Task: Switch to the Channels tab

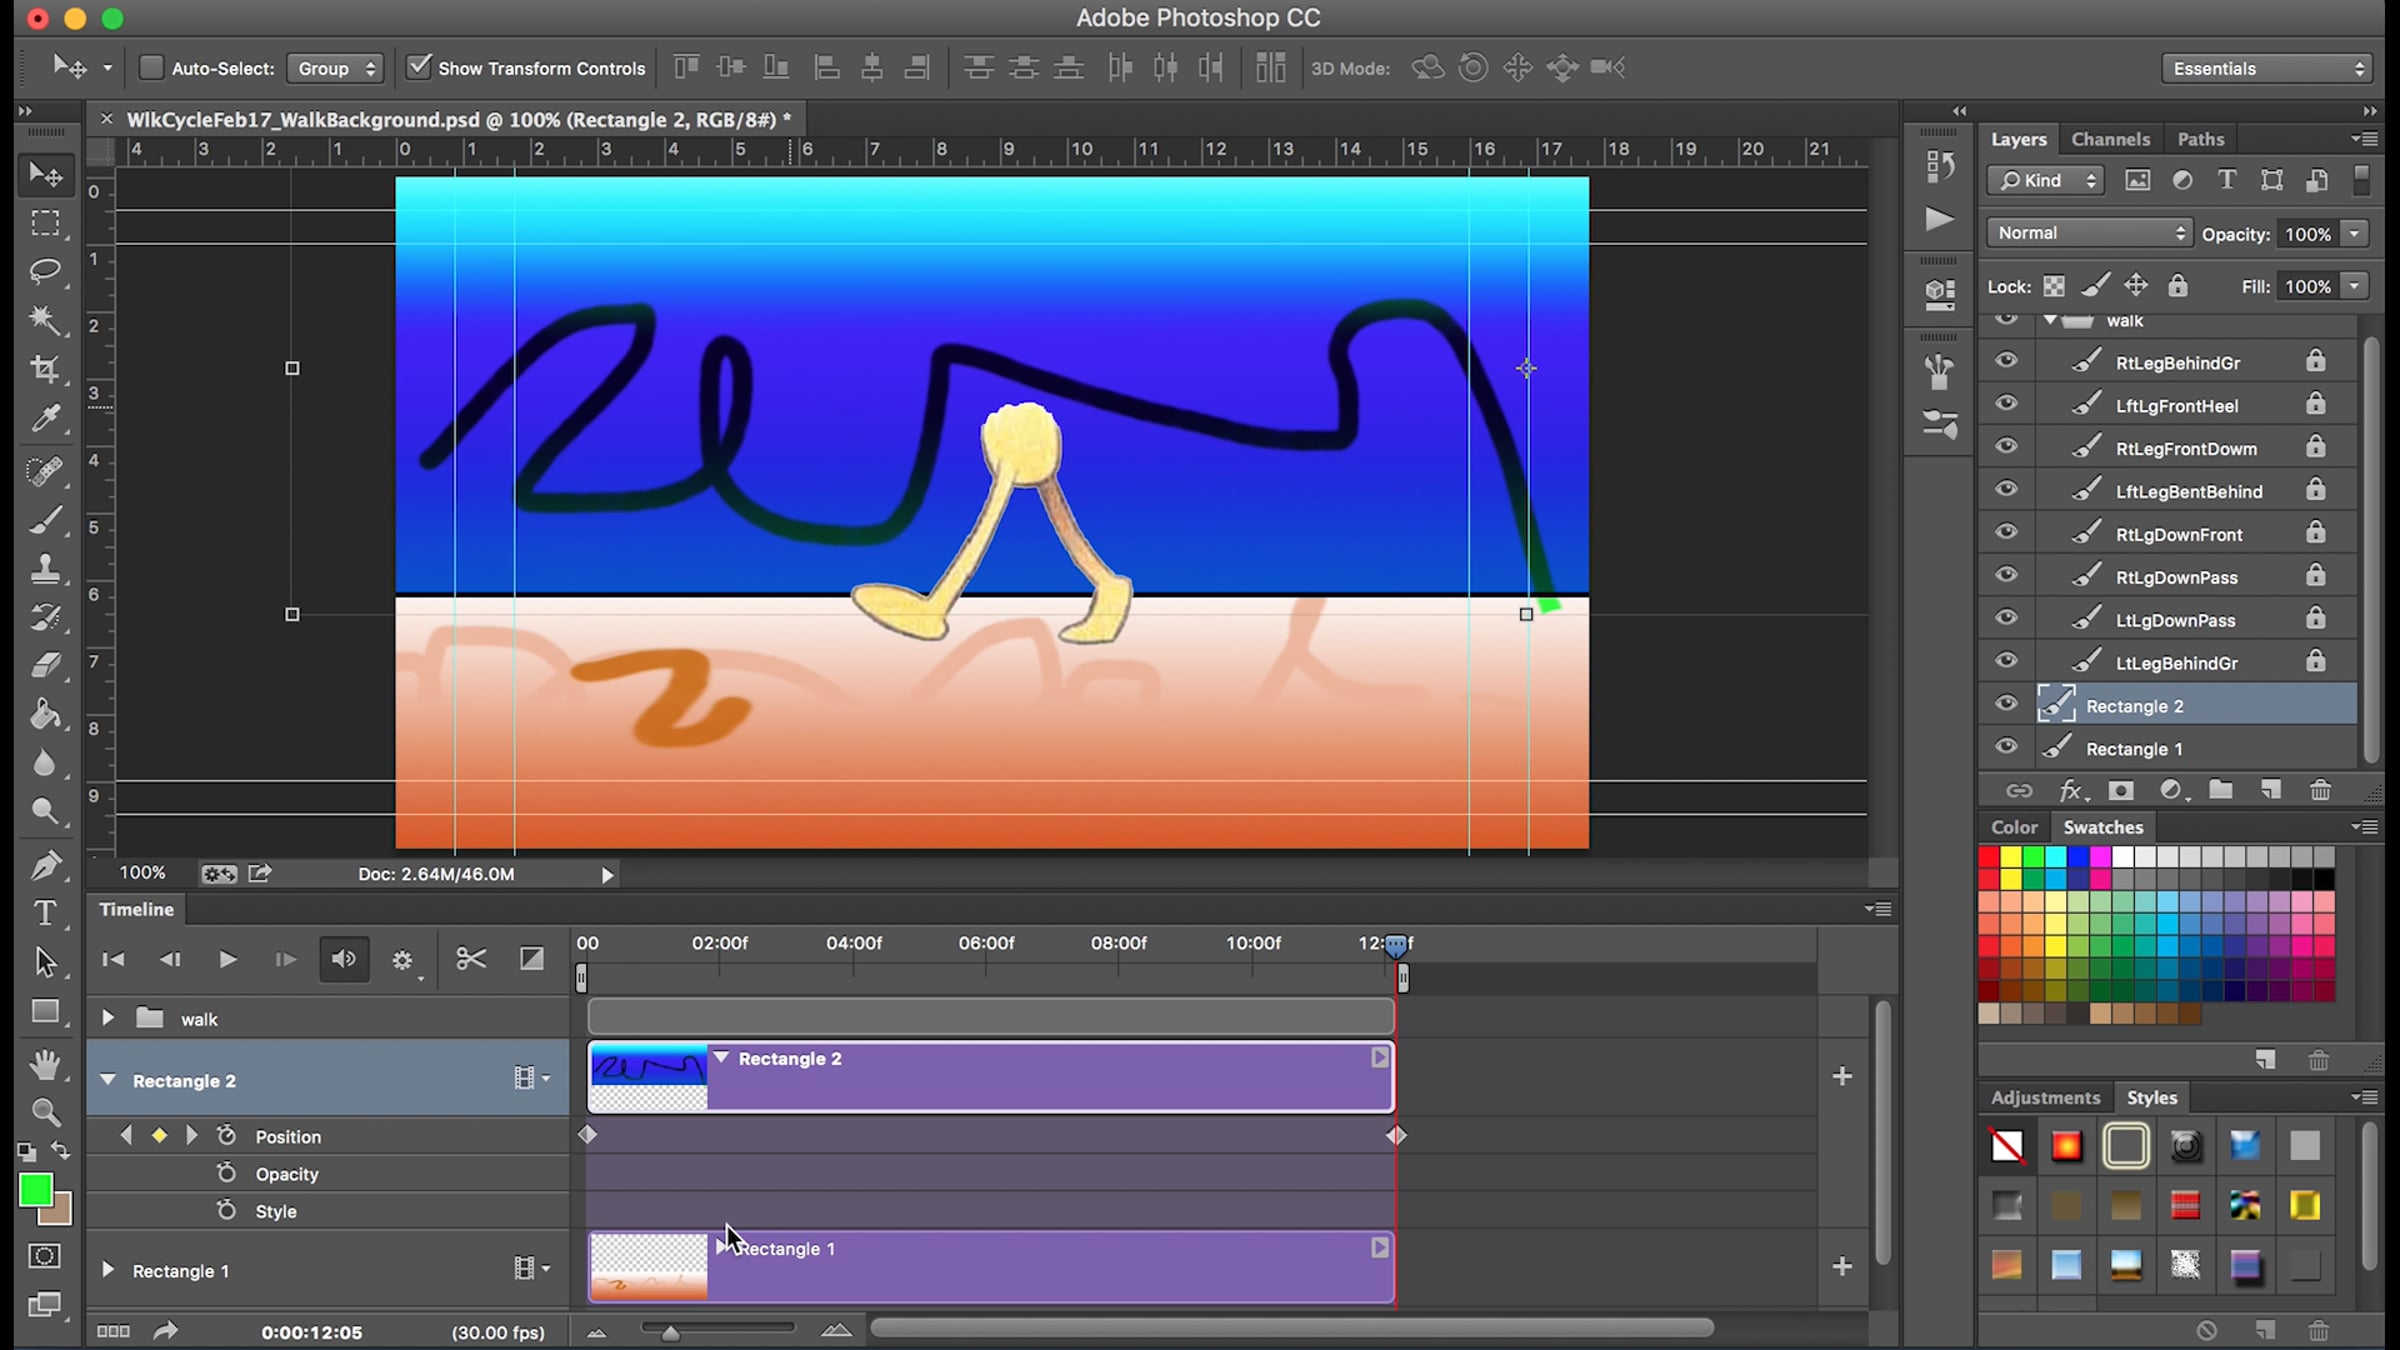Action: pyautogui.click(x=2110, y=139)
